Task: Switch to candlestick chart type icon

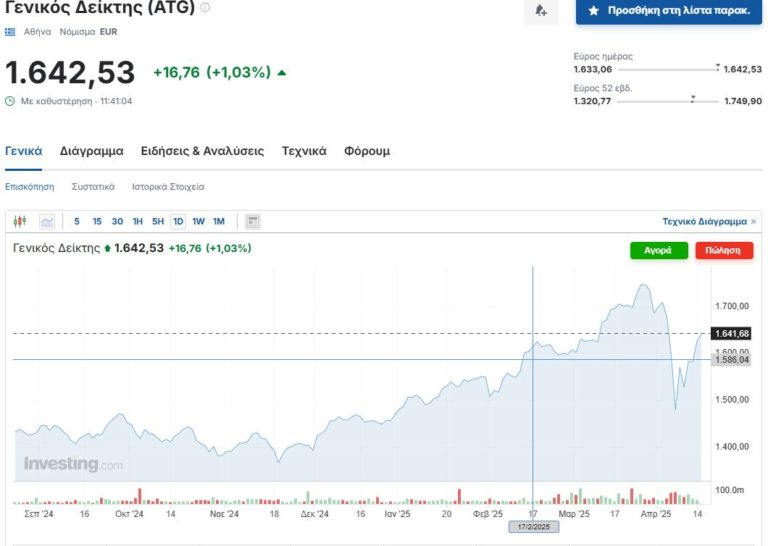Action: [x=20, y=221]
